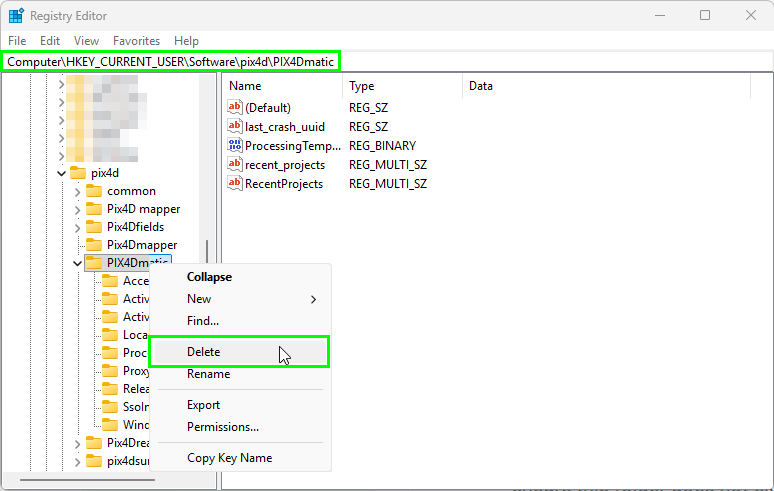Select the Pix4Dfields tree key label
This screenshot has width=774, height=491.
tap(135, 227)
